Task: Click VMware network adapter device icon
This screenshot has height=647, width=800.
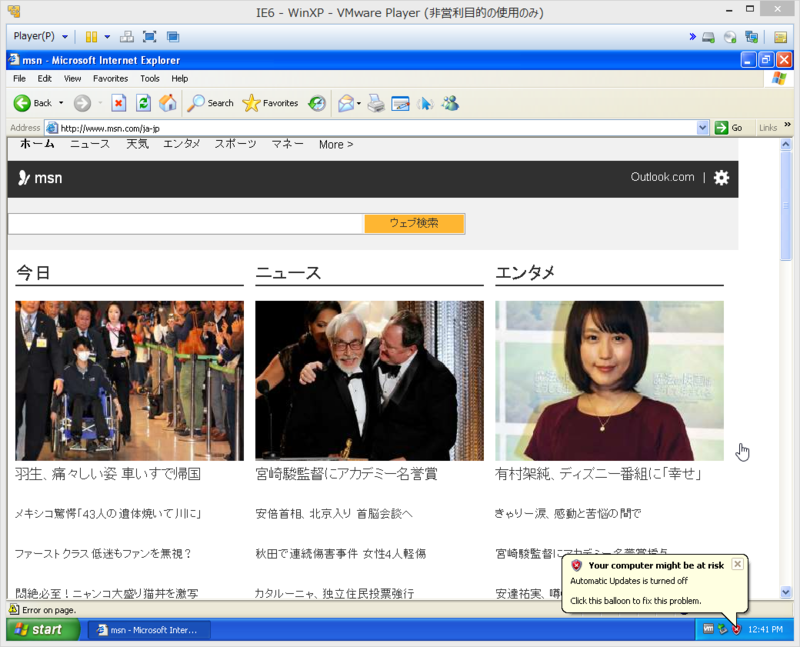Action: point(752,37)
